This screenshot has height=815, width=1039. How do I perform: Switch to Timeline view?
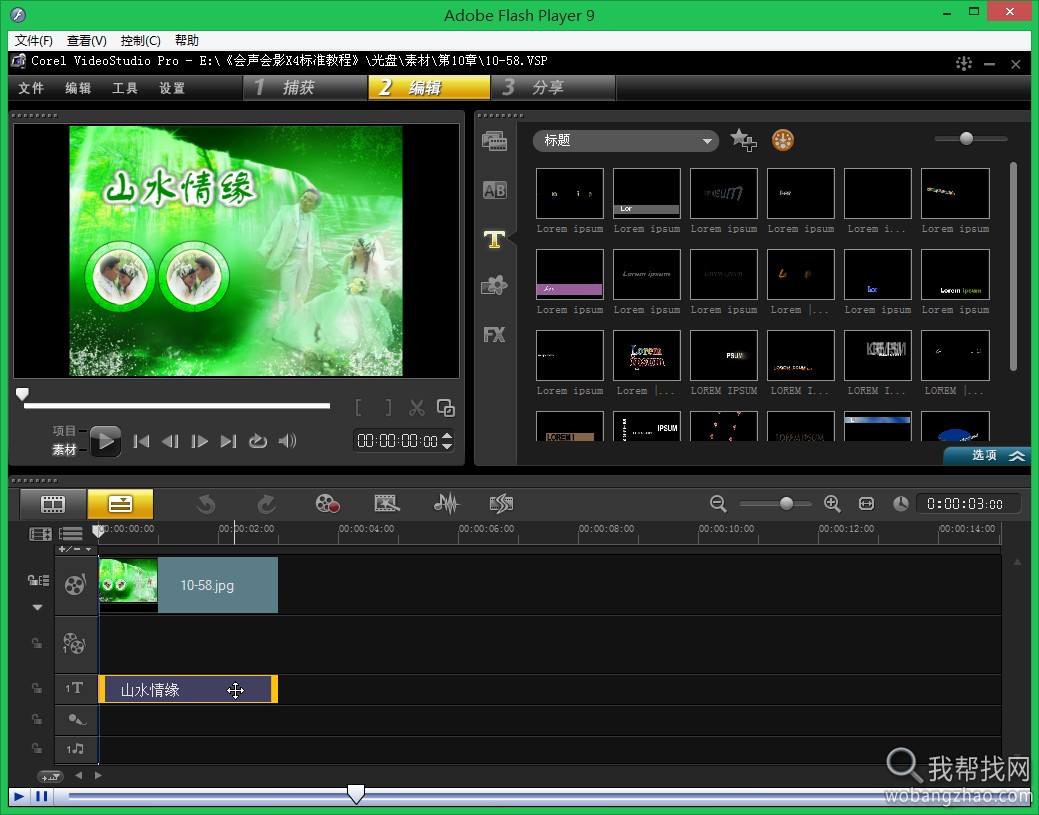pos(120,504)
